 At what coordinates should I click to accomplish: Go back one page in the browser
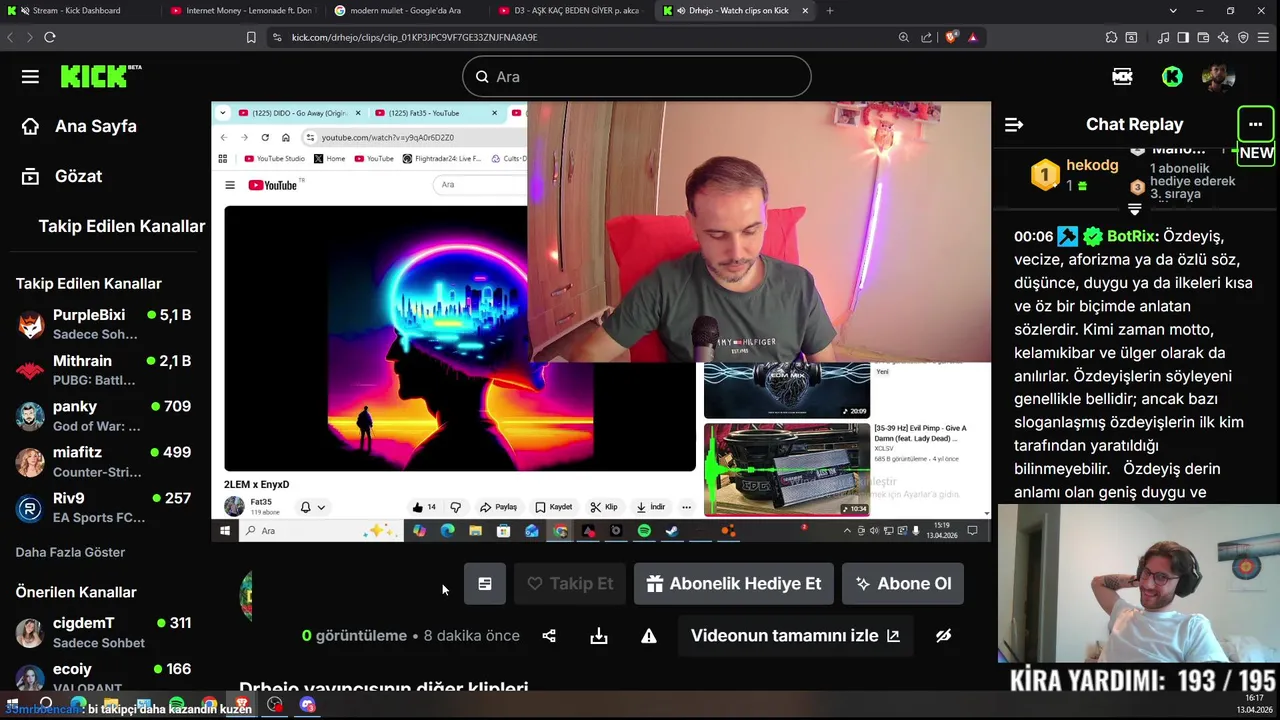tap(10, 37)
